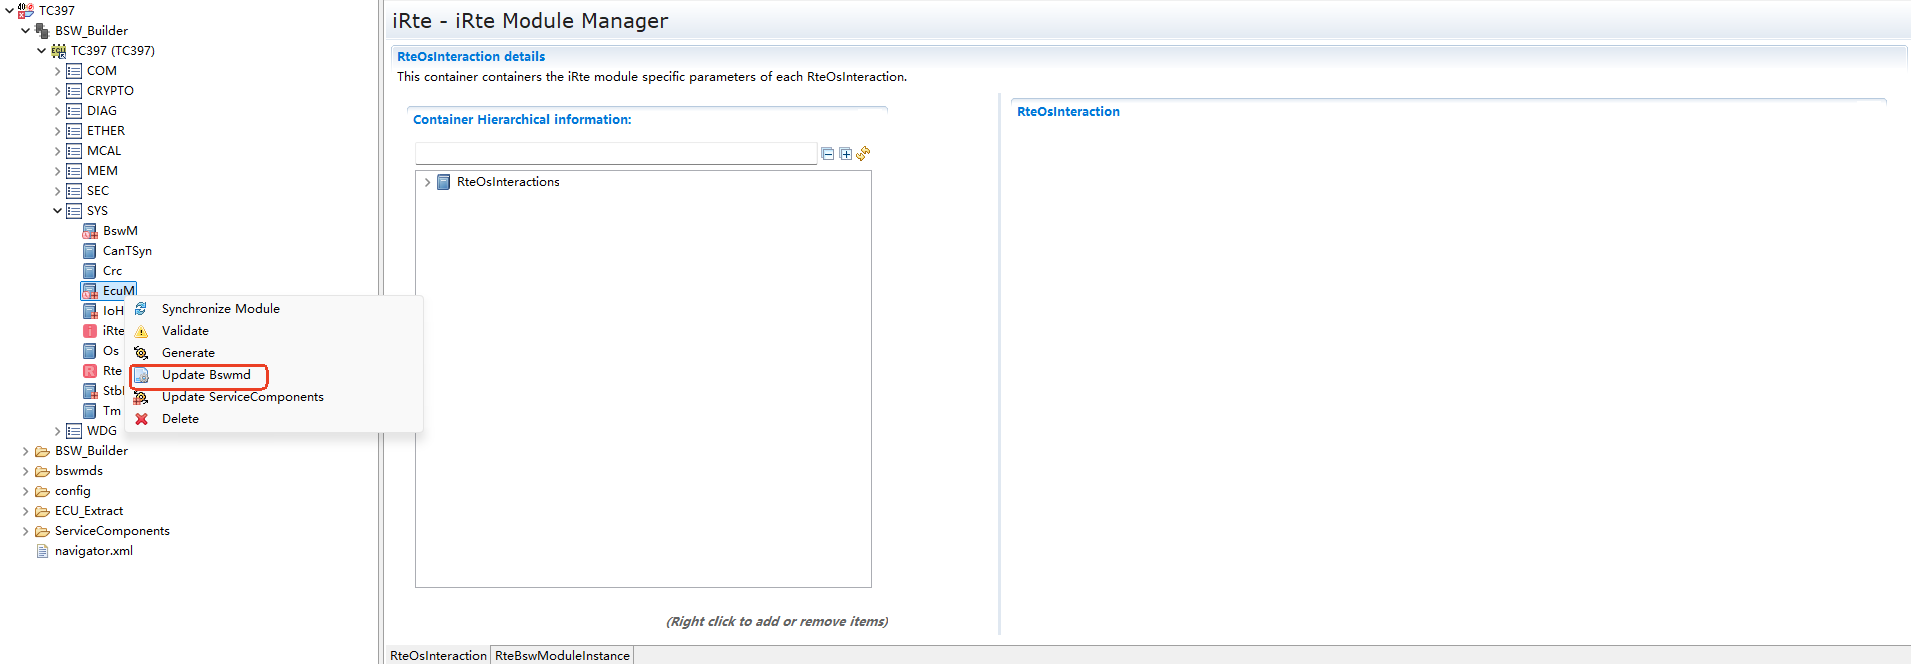Expand the RteOsInteractions tree node

tap(427, 182)
